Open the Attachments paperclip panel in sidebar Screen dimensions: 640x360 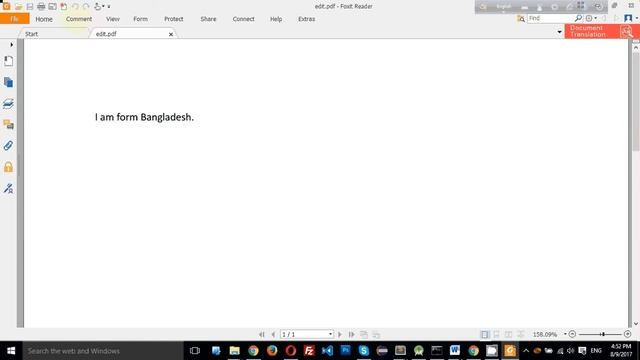point(8,146)
